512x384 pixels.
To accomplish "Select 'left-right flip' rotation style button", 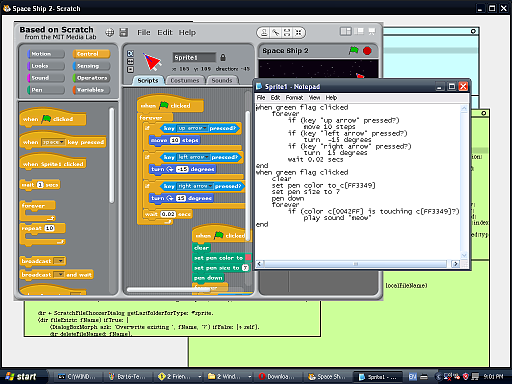I will click(x=130, y=61).
